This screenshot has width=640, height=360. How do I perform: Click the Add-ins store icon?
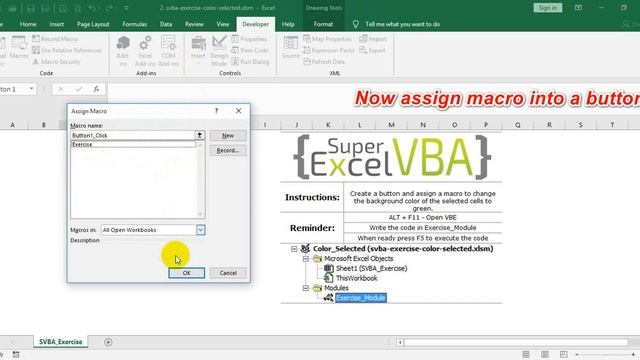(x=122, y=51)
